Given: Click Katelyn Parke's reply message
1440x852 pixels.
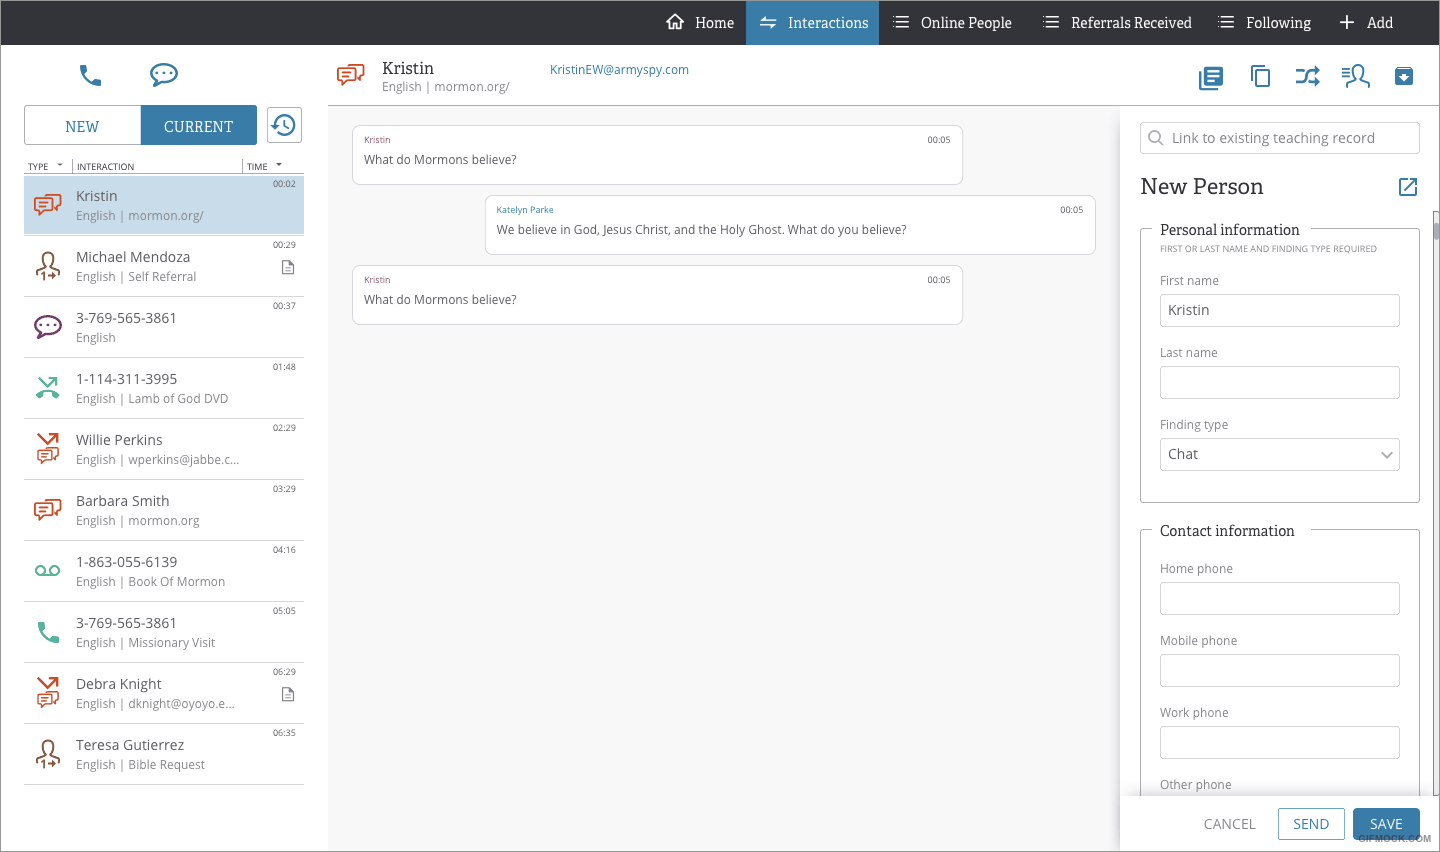Looking at the screenshot, I should [x=790, y=225].
